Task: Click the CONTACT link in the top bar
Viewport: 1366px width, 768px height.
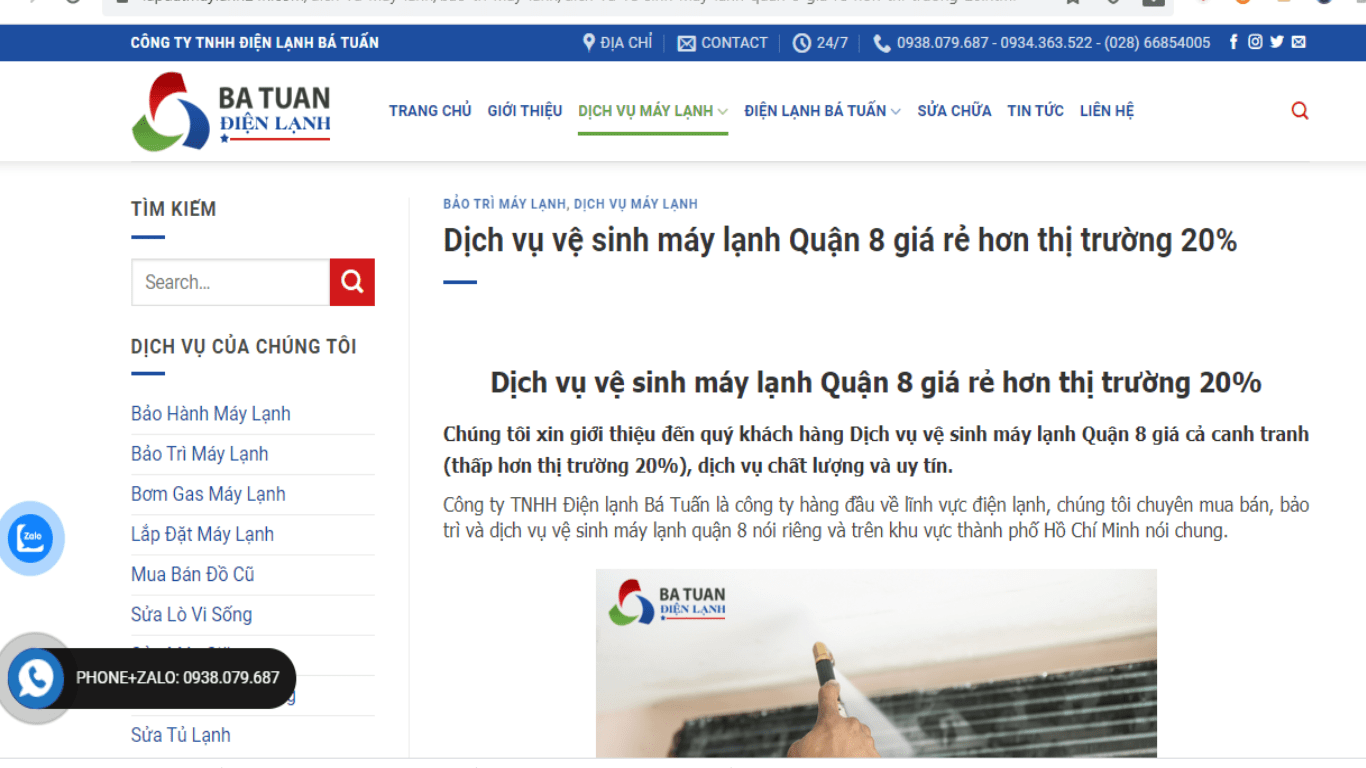Action: click(734, 43)
